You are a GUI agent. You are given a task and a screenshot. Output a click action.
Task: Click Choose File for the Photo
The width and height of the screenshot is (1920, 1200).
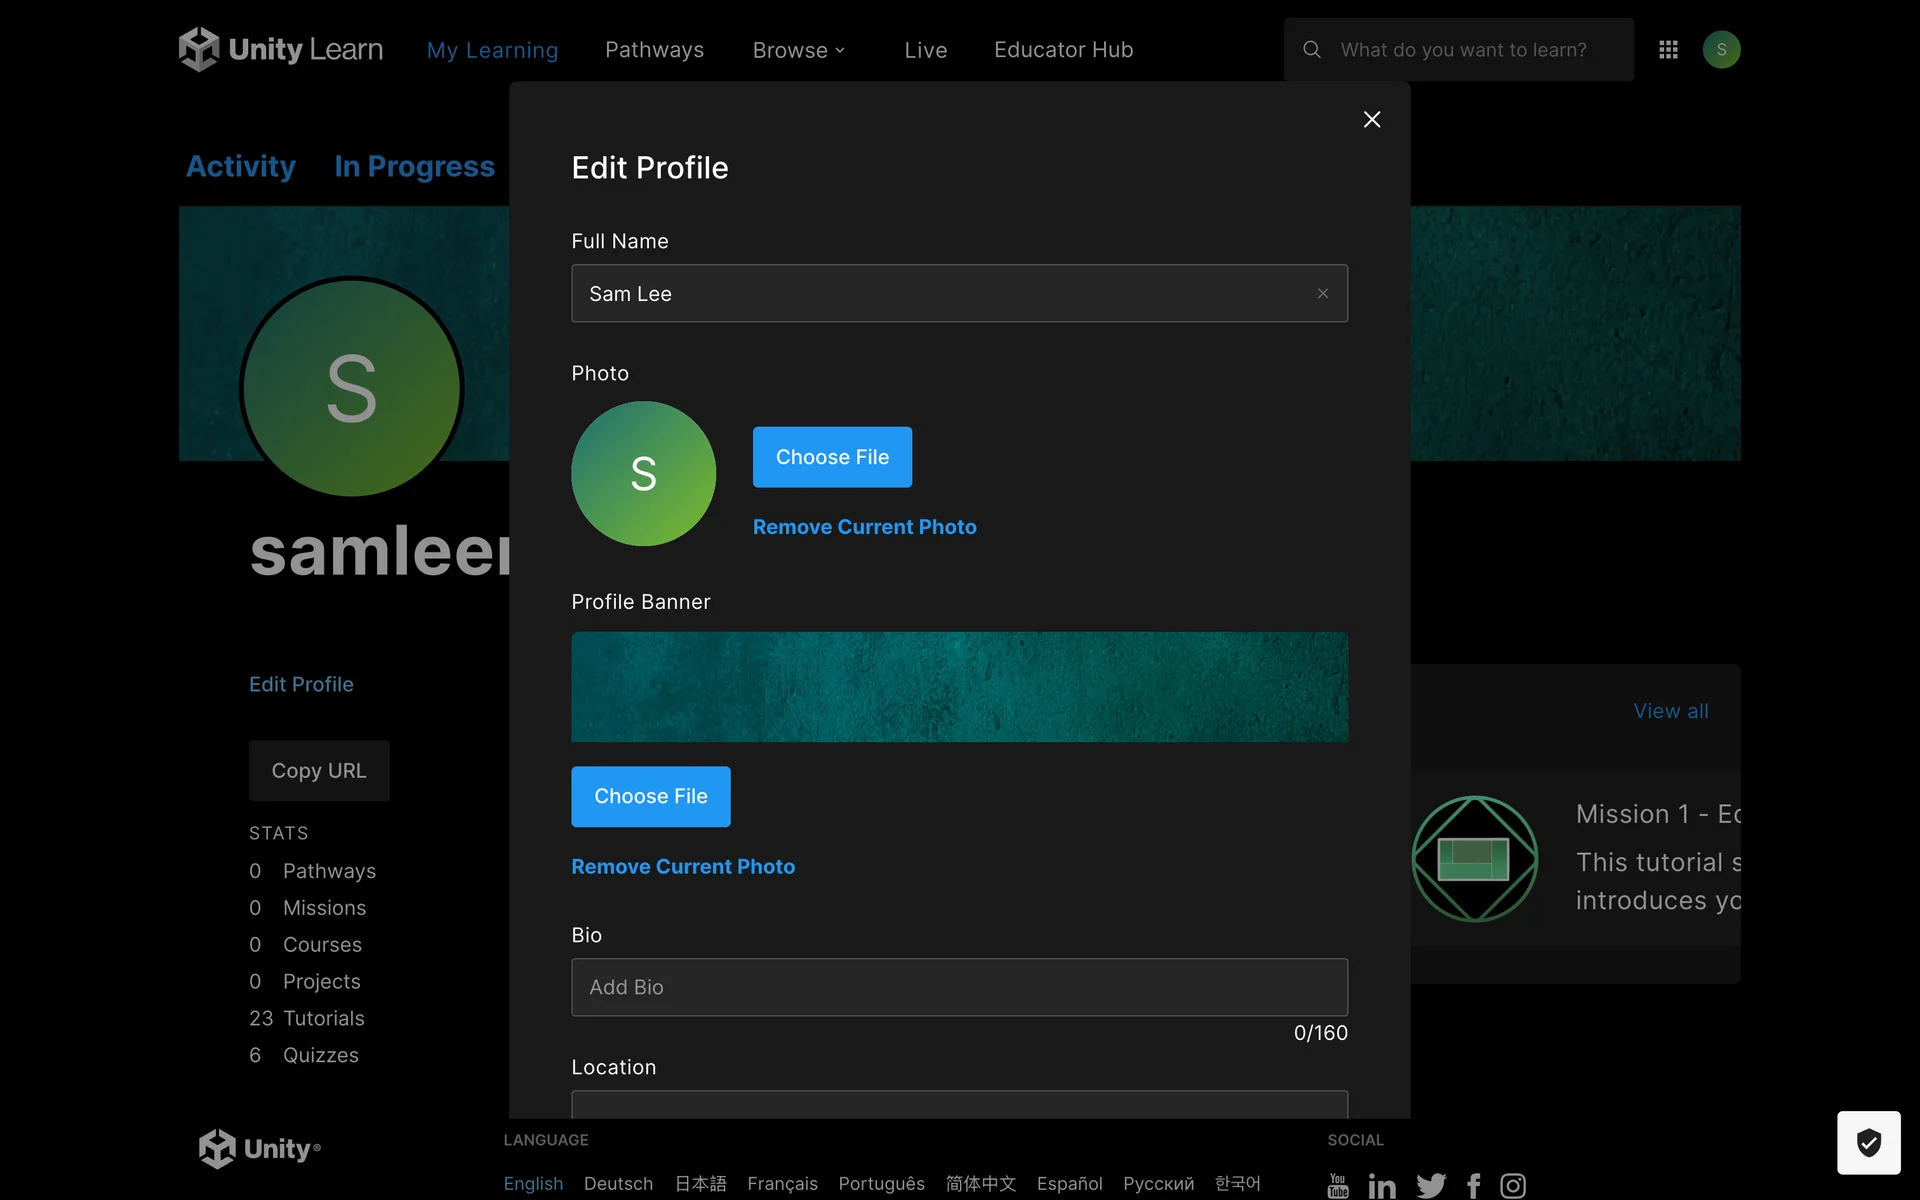[x=832, y=457]
